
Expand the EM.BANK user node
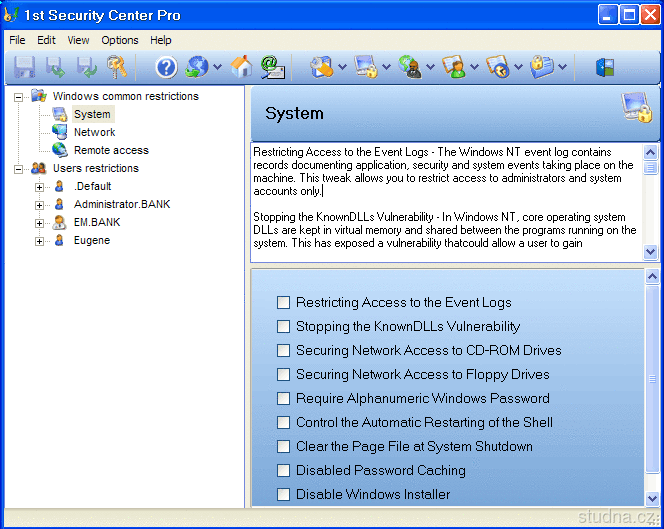pos(39,223)
